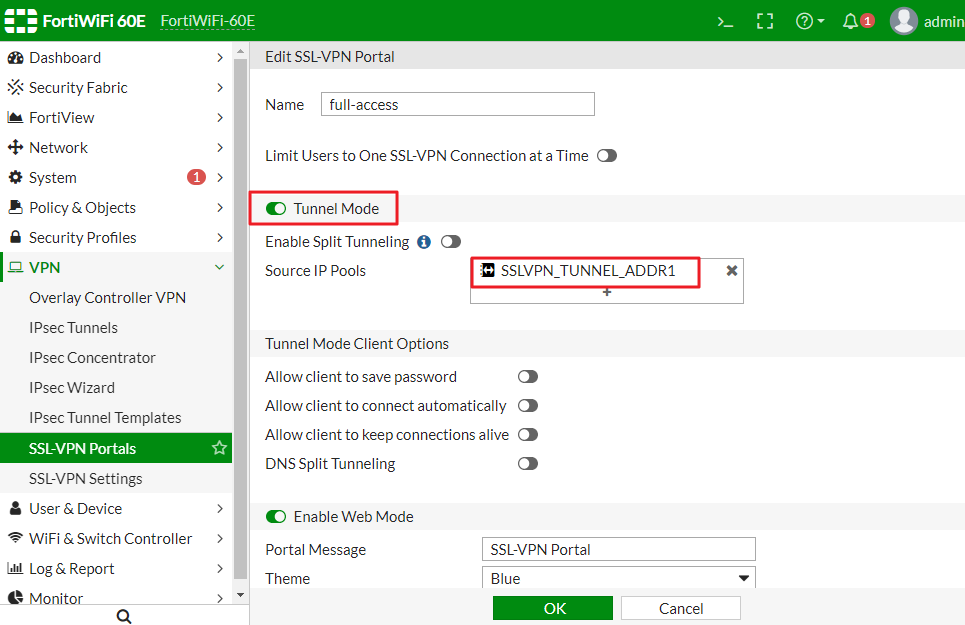Click the FortiWiFi logo icon
This screenshot has width=965, height=625.
click(x=21, y=21)
